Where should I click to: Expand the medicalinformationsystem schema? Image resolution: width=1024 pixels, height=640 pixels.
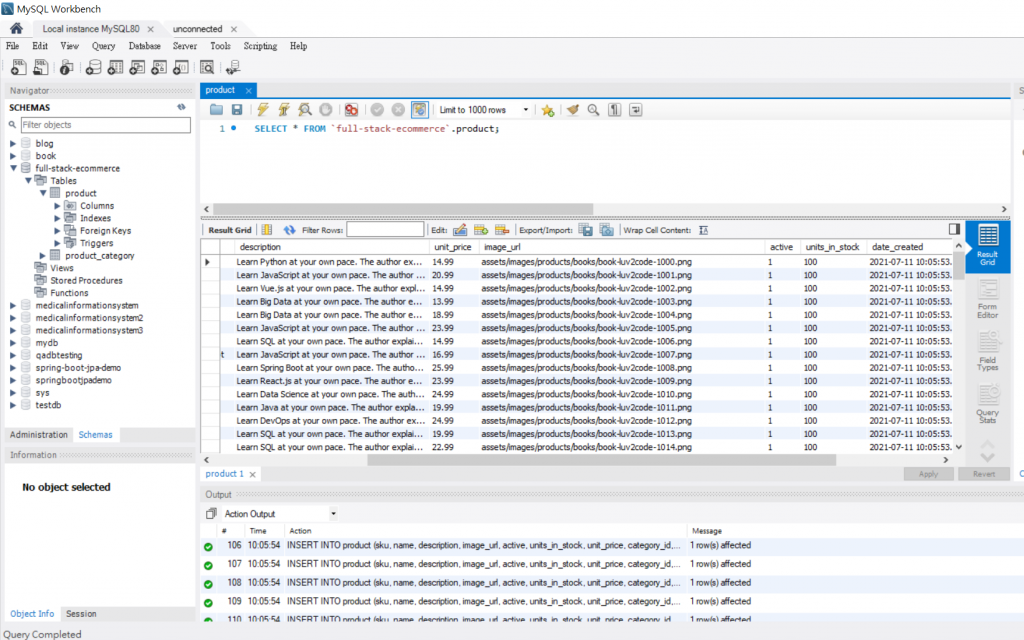12,305
